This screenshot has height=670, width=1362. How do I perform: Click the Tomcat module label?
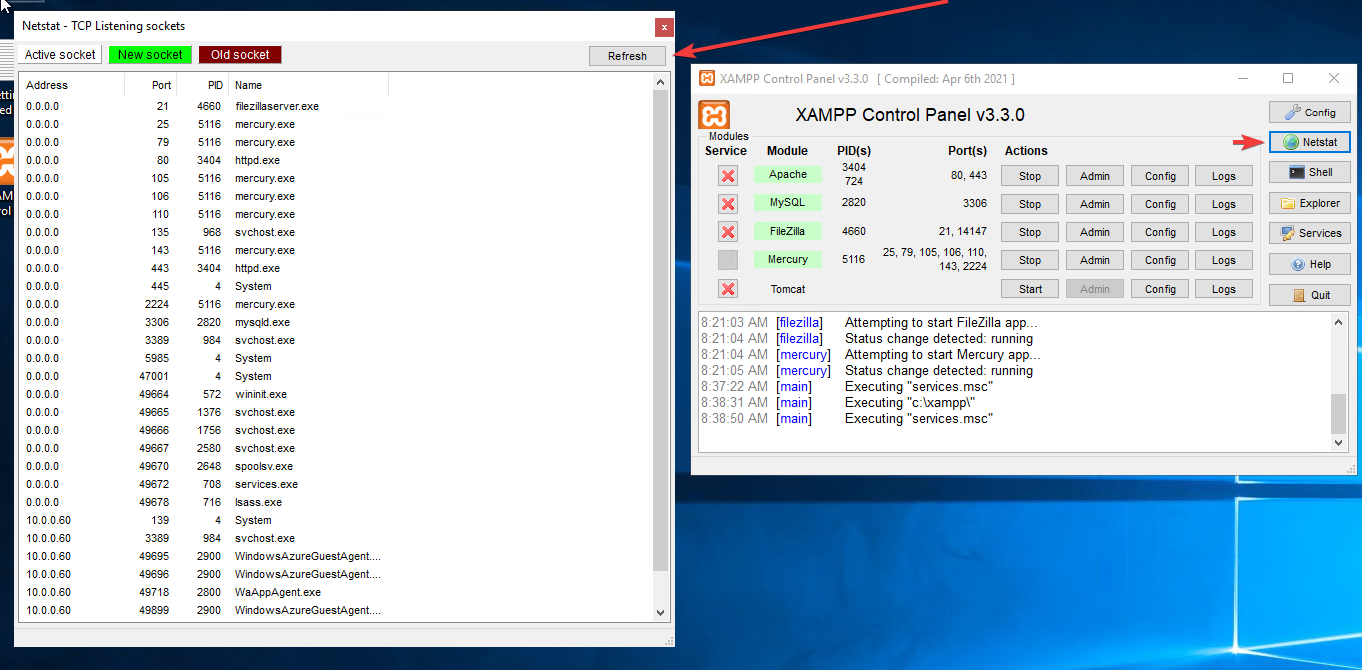click(x=787, y=289)
